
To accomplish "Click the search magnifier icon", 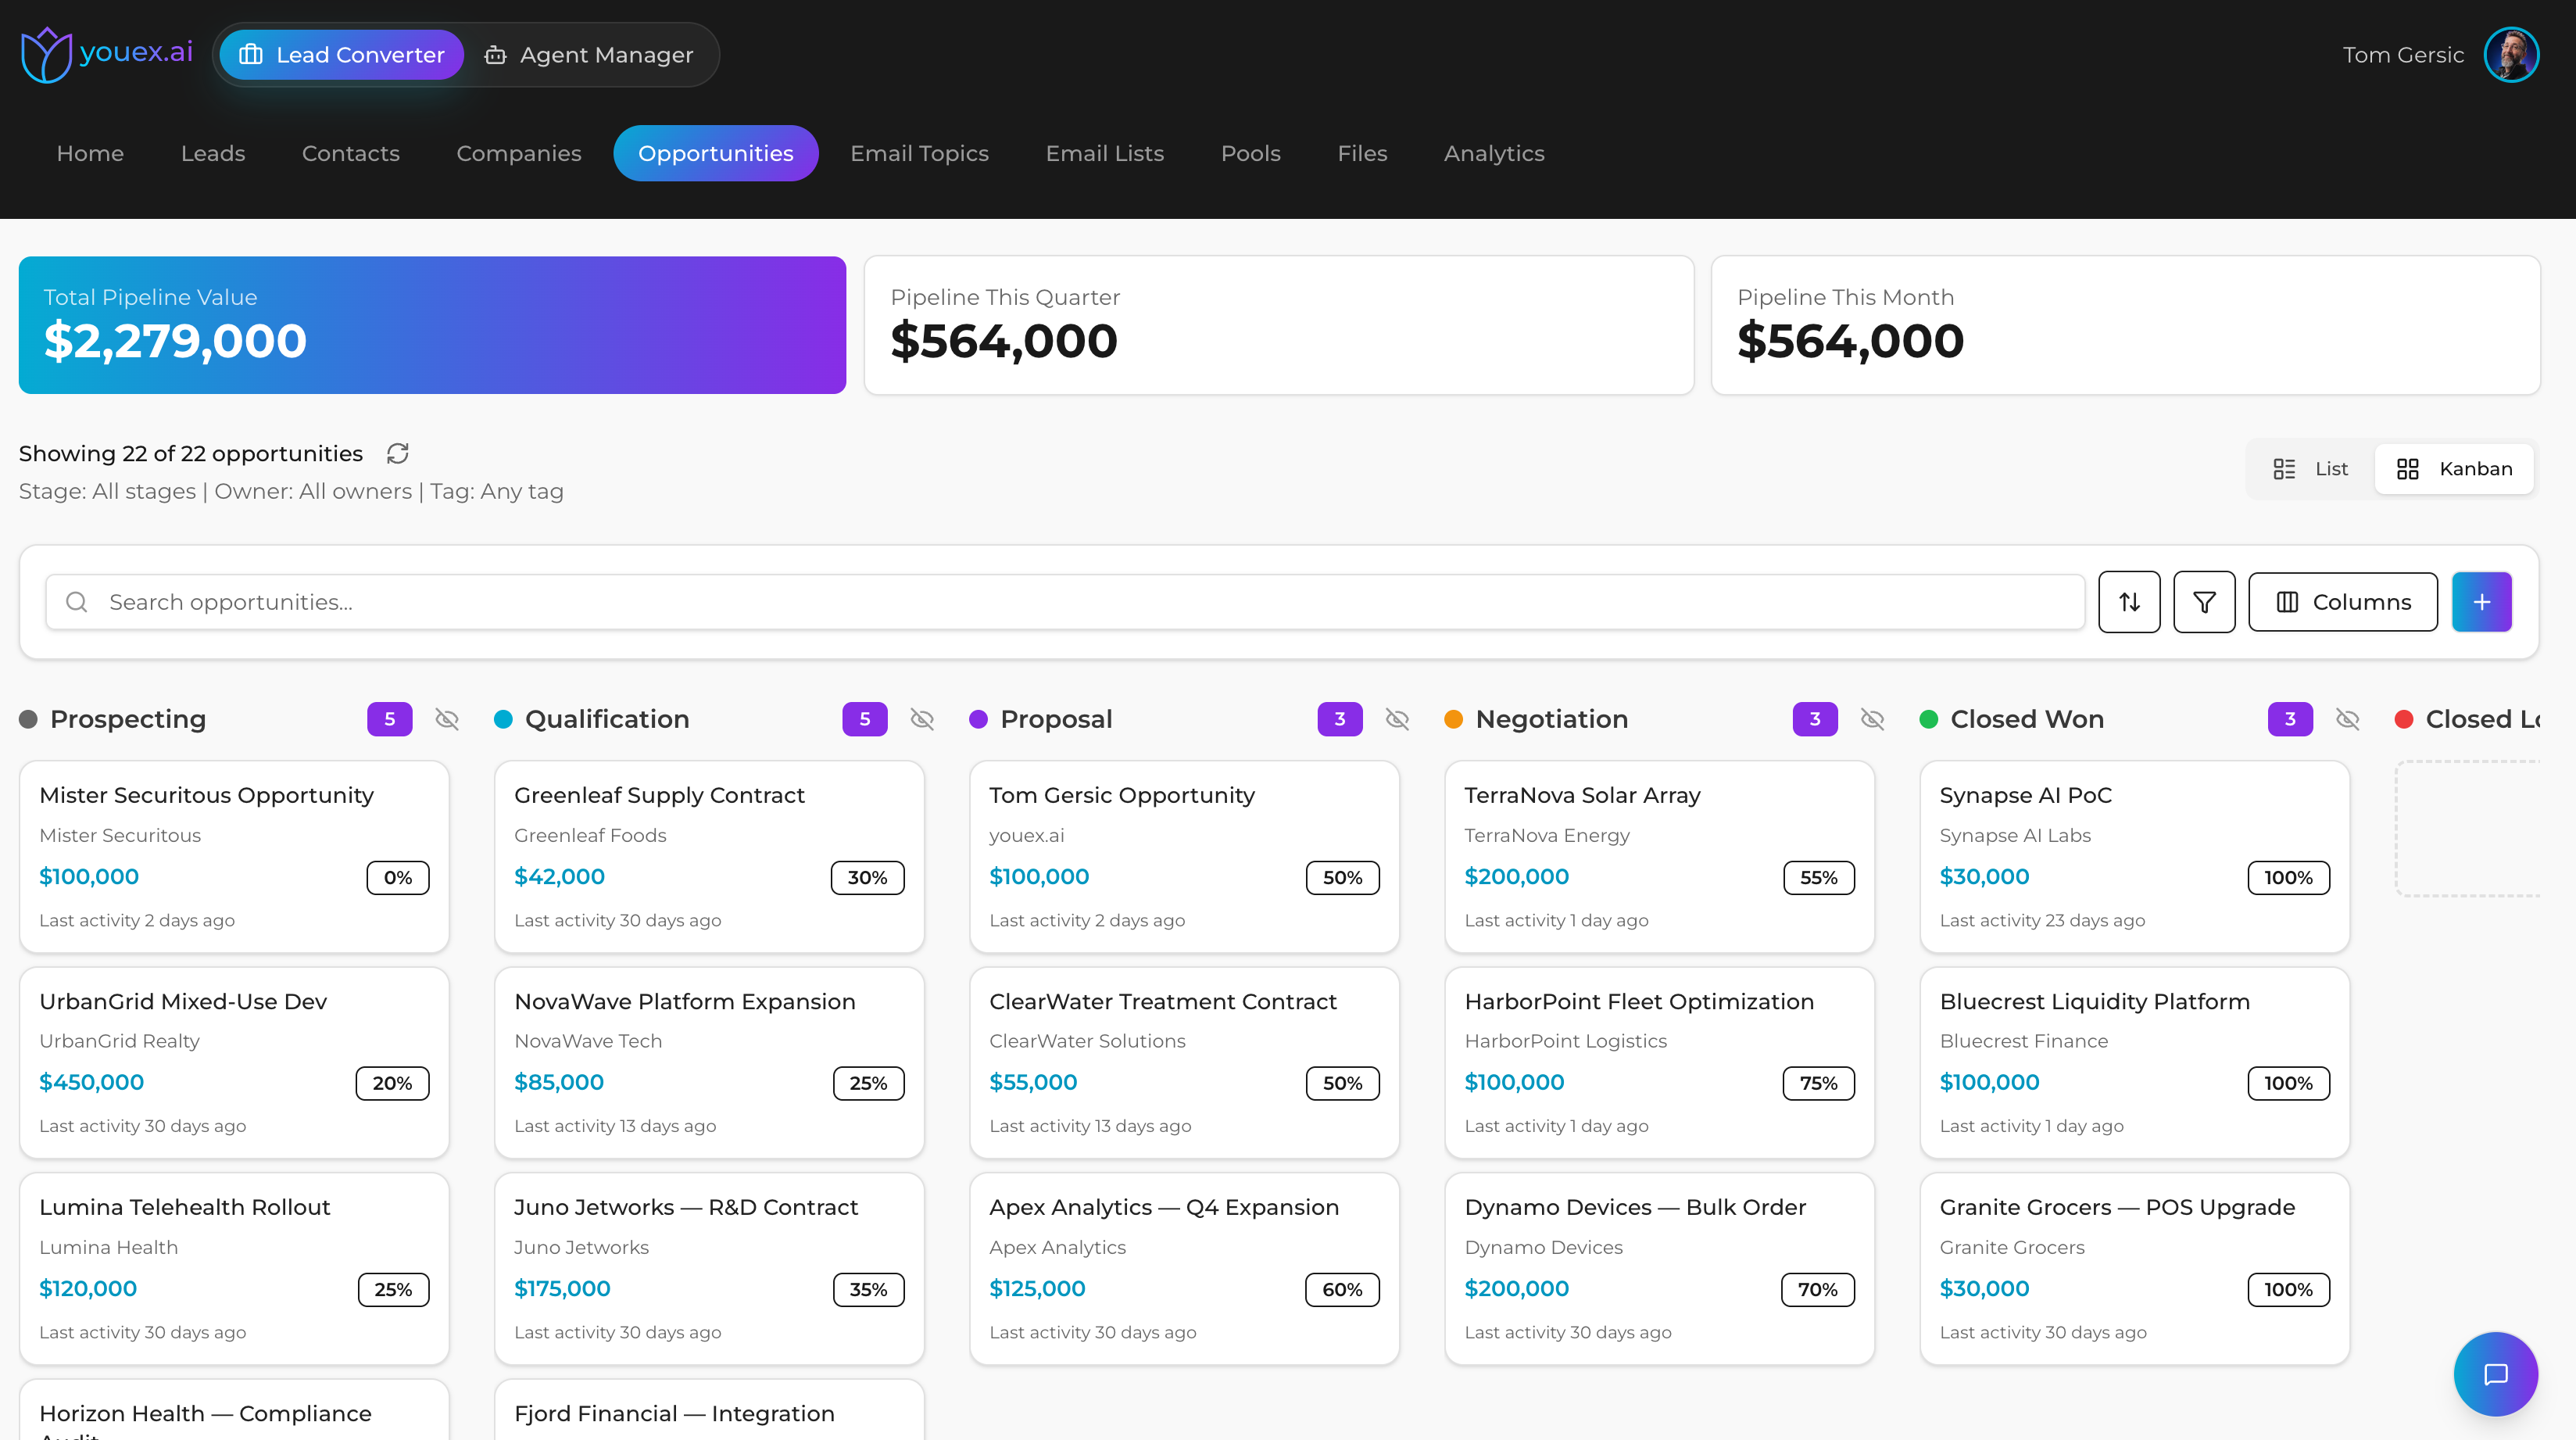I will coord(77,602).
